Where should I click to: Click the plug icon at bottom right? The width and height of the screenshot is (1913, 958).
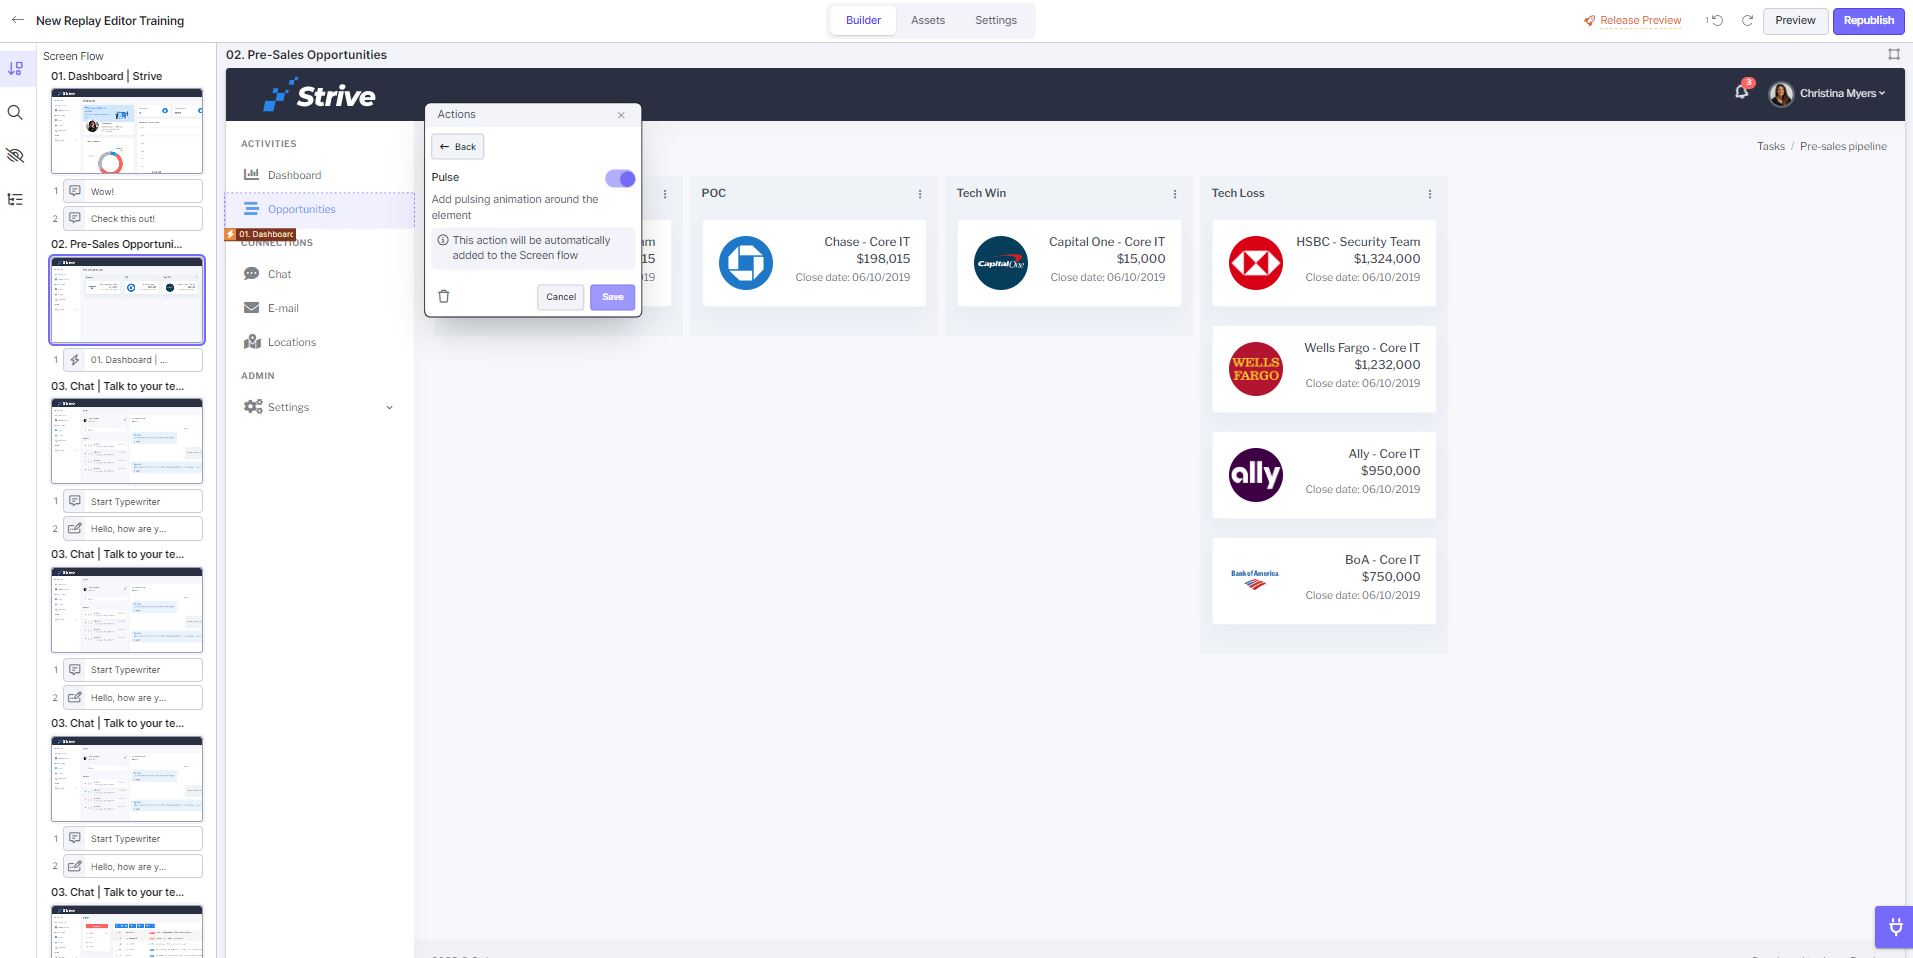tap(1894, 927)
